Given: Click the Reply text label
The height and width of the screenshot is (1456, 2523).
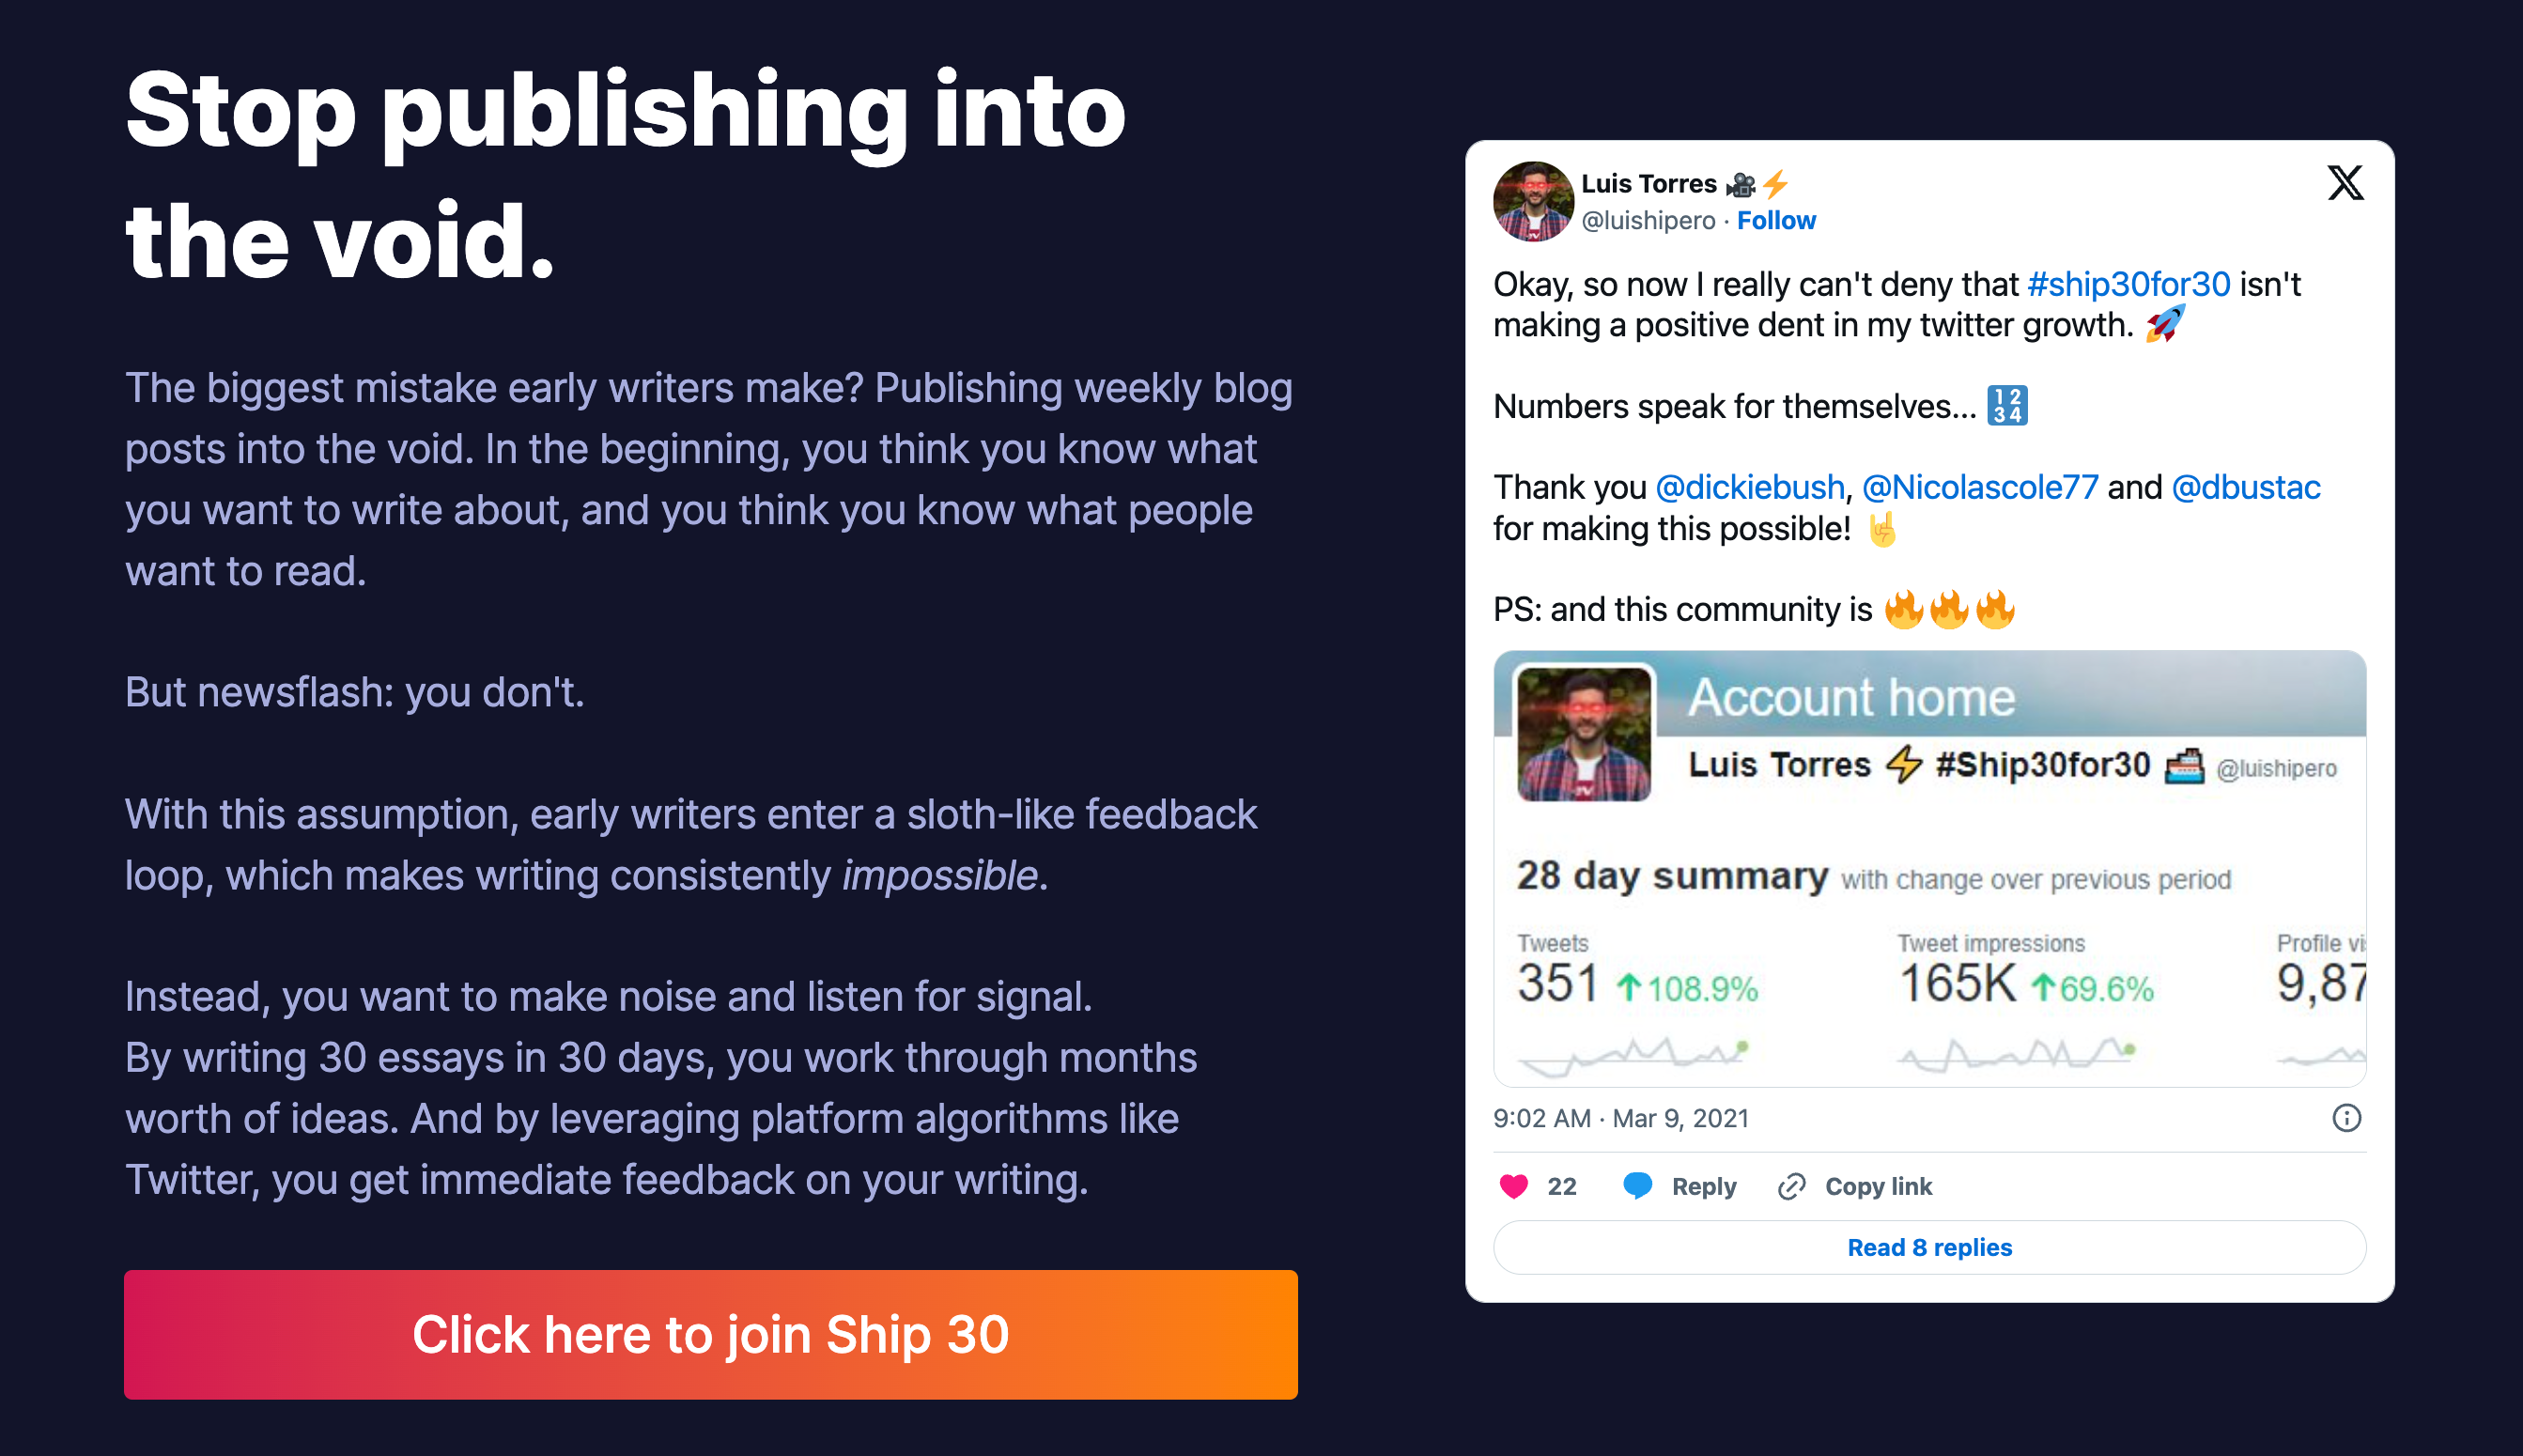Looking at the screenshot, I should click(1703, 1187).
